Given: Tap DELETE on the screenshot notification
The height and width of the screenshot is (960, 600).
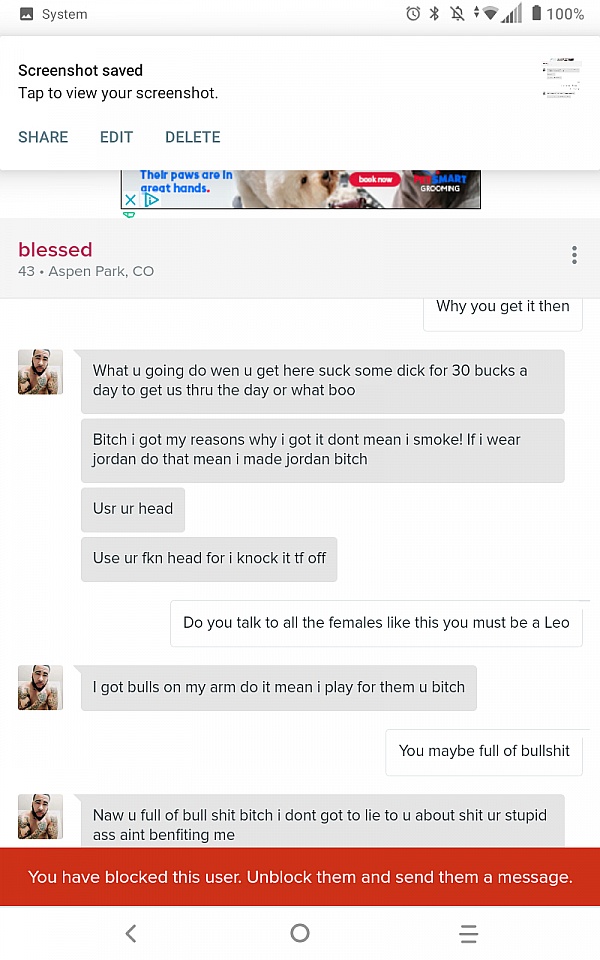Looking at the screenshot, I should pyautogui.click(x=193, y=137).
